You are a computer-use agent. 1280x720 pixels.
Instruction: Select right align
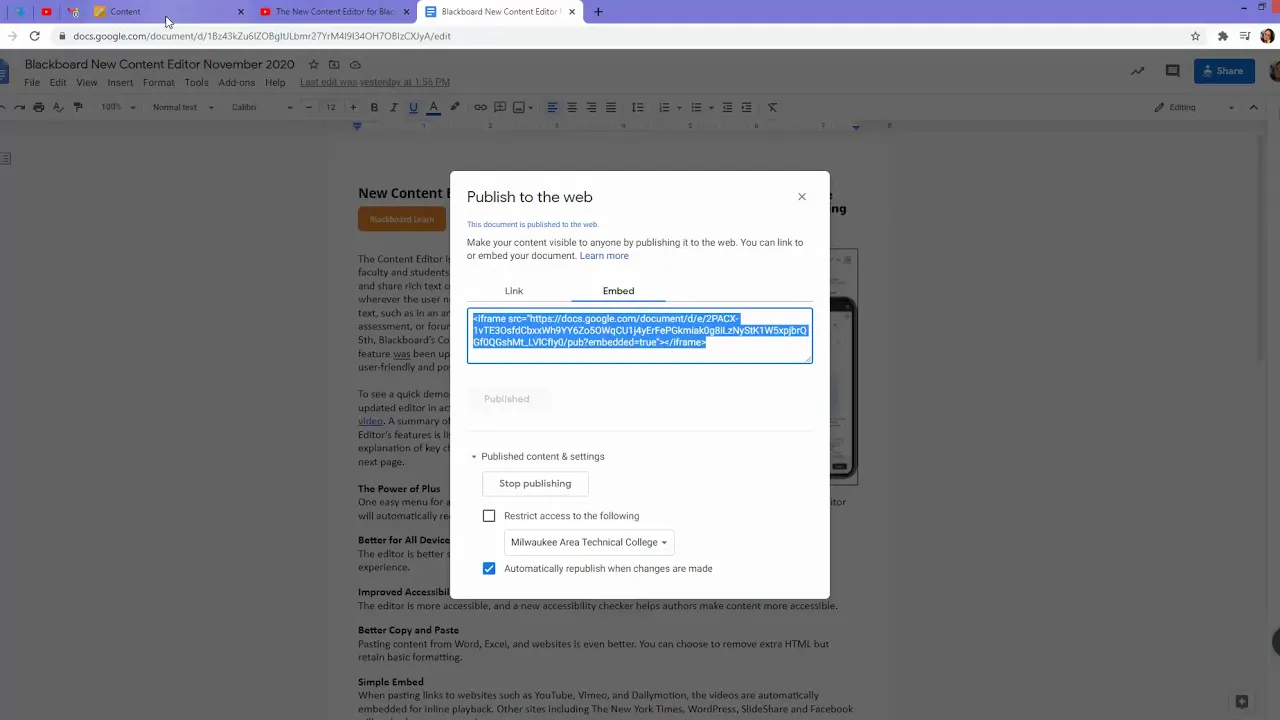[x=591, y=107]
